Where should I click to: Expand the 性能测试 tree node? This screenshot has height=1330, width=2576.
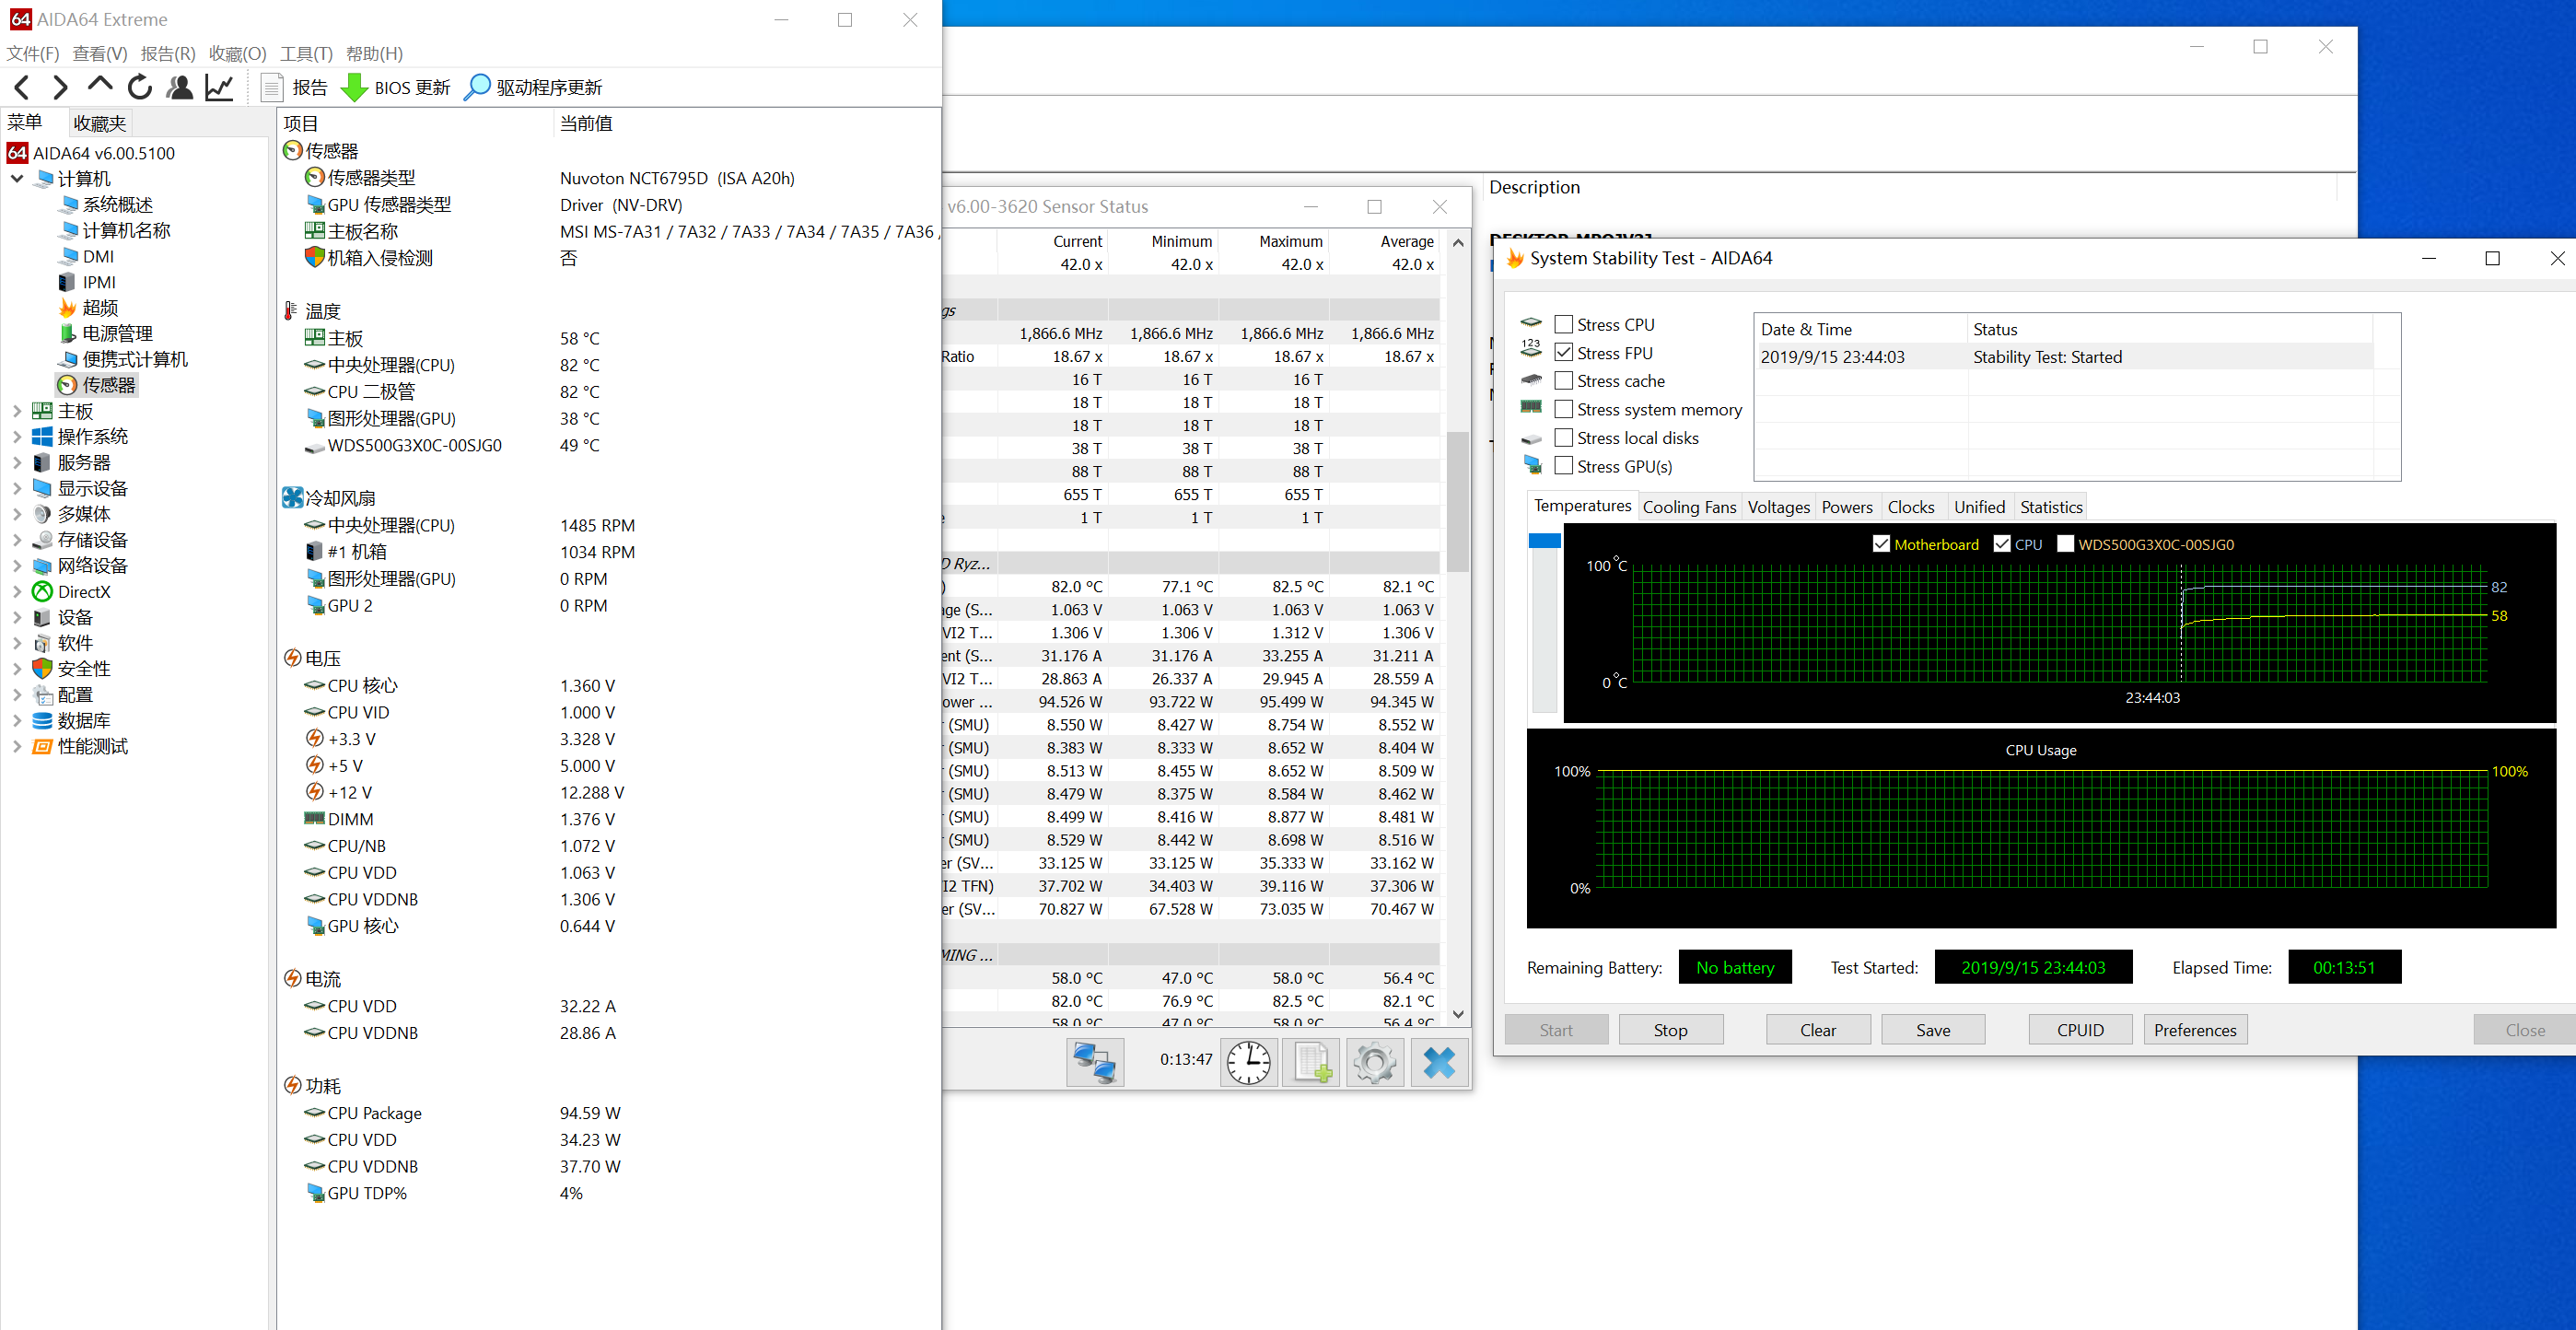[x=17, y=746]
